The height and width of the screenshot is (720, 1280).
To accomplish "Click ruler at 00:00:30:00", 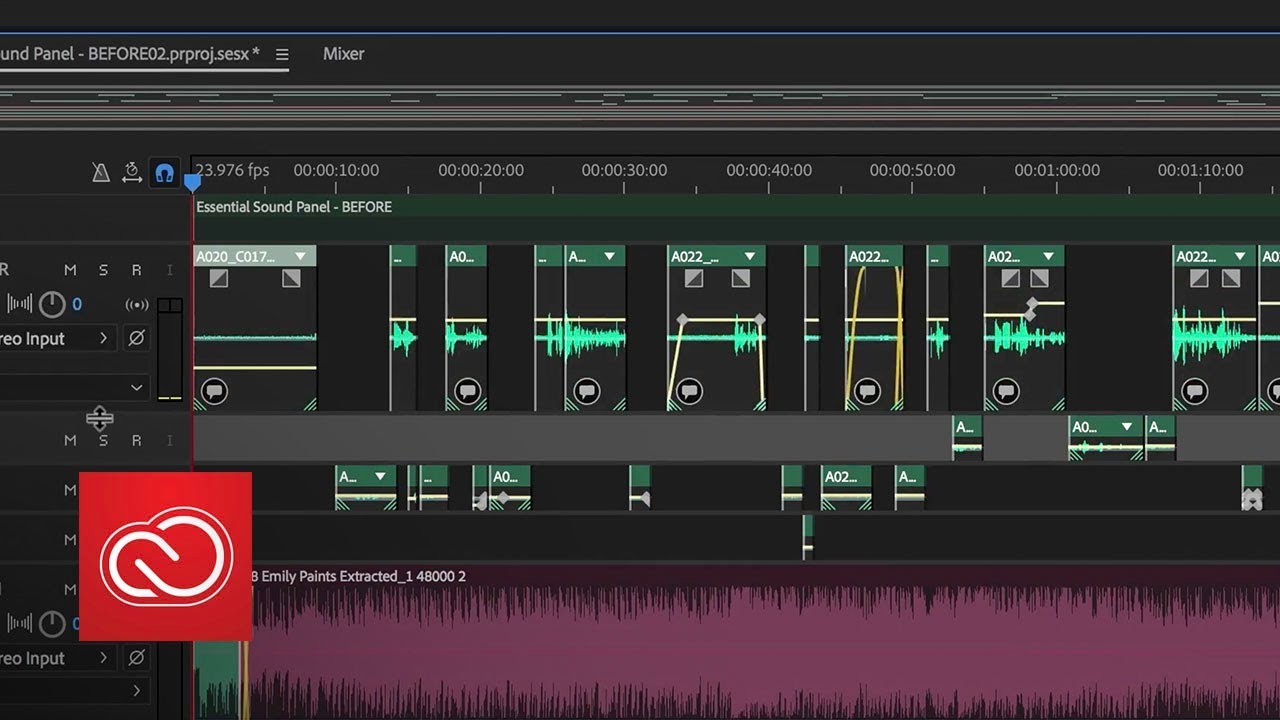I will (x=624, y=170).
